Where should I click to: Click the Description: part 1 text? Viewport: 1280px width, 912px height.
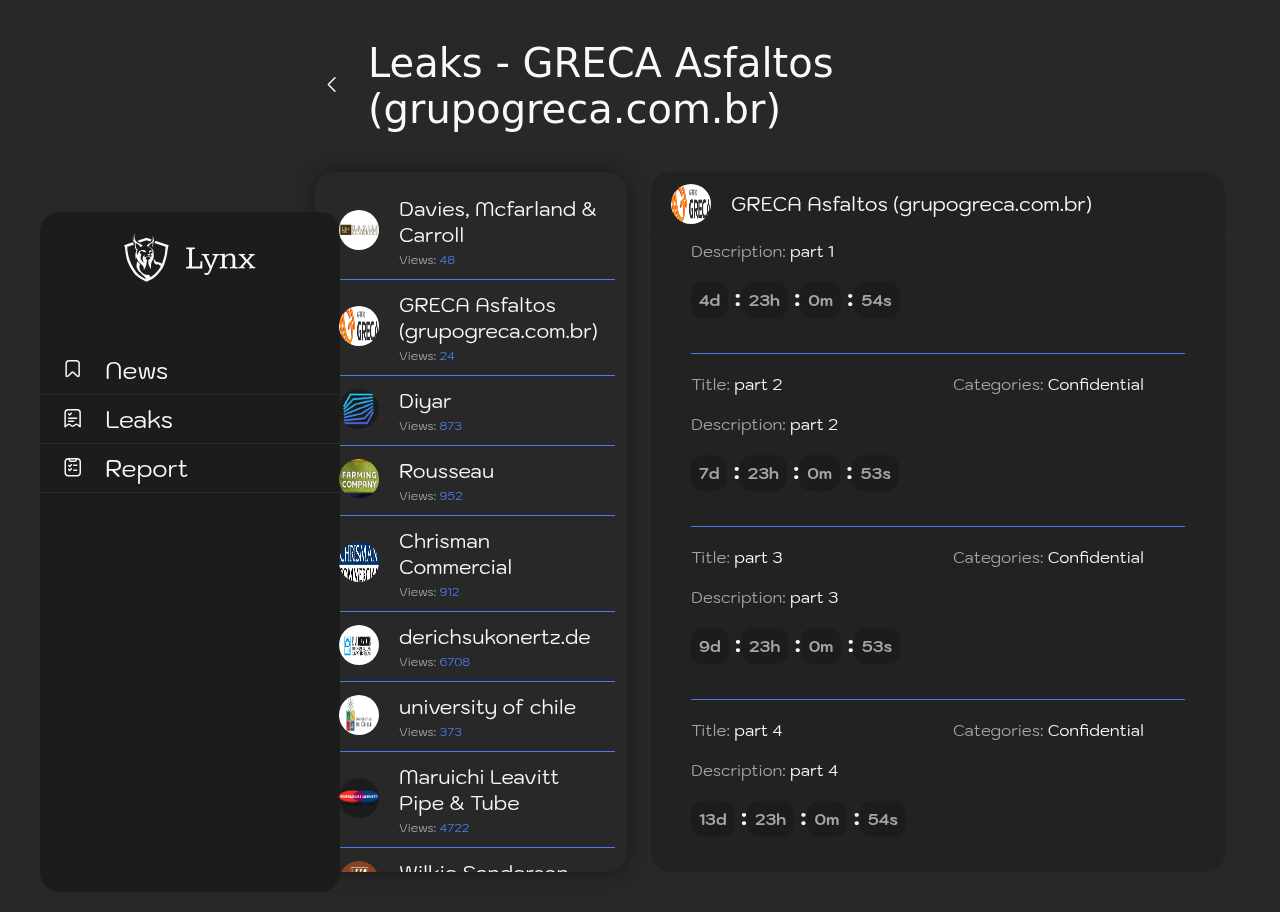(x=763, y=252)
